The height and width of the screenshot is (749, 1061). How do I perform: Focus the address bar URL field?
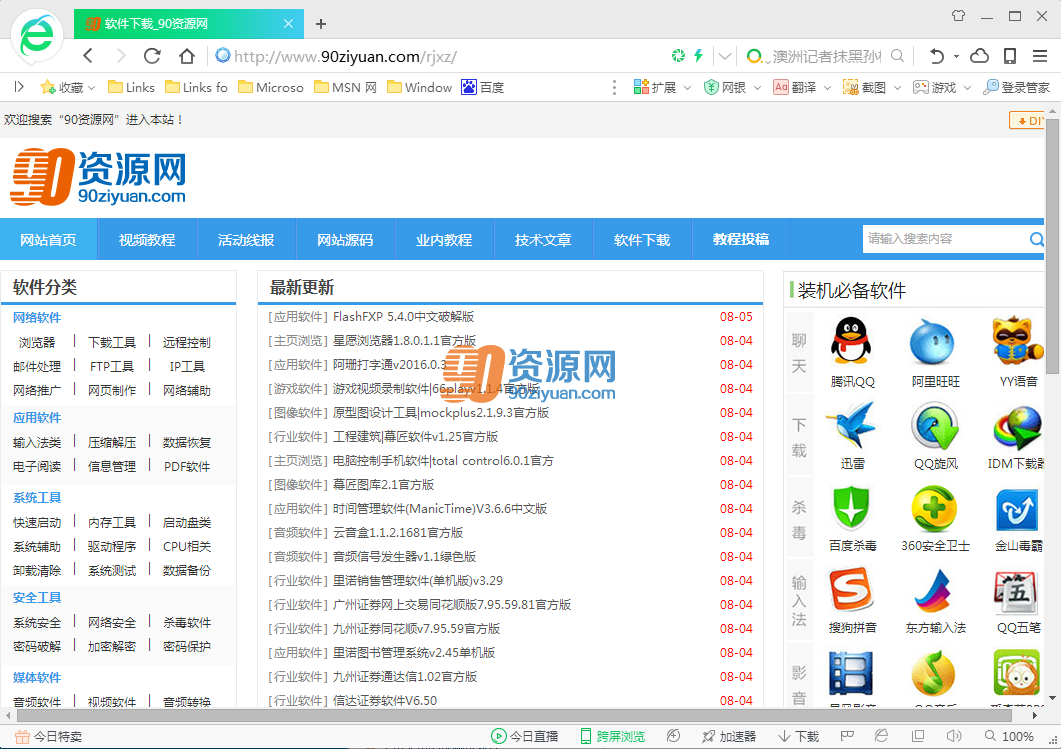click(440, 56)
